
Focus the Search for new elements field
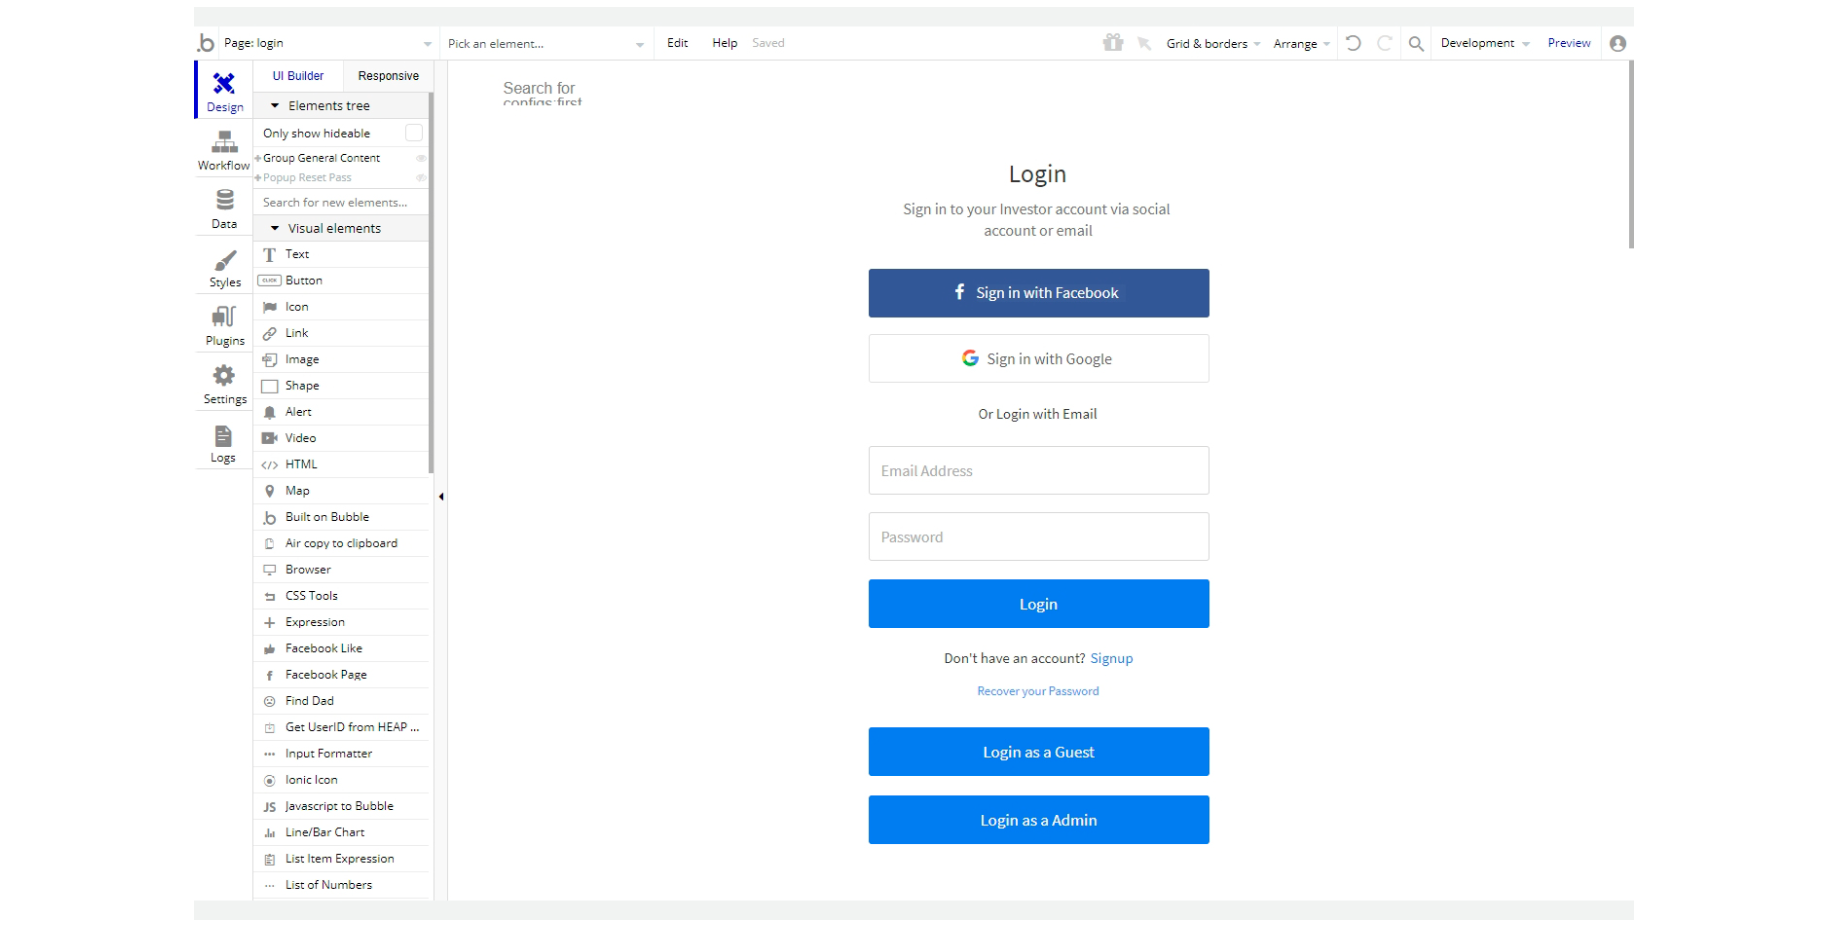pyautogui.click(x=342, y=202)
